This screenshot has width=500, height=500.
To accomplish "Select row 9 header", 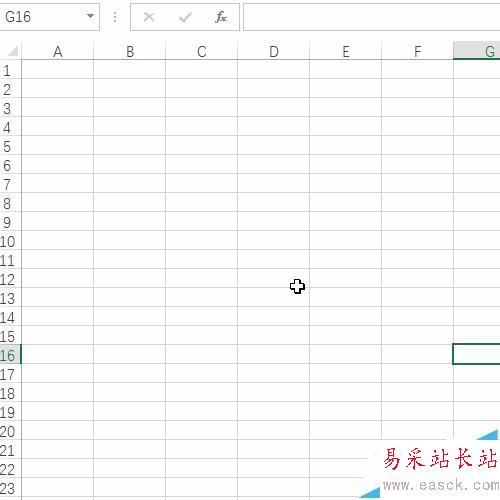I will tap(10, 222).
